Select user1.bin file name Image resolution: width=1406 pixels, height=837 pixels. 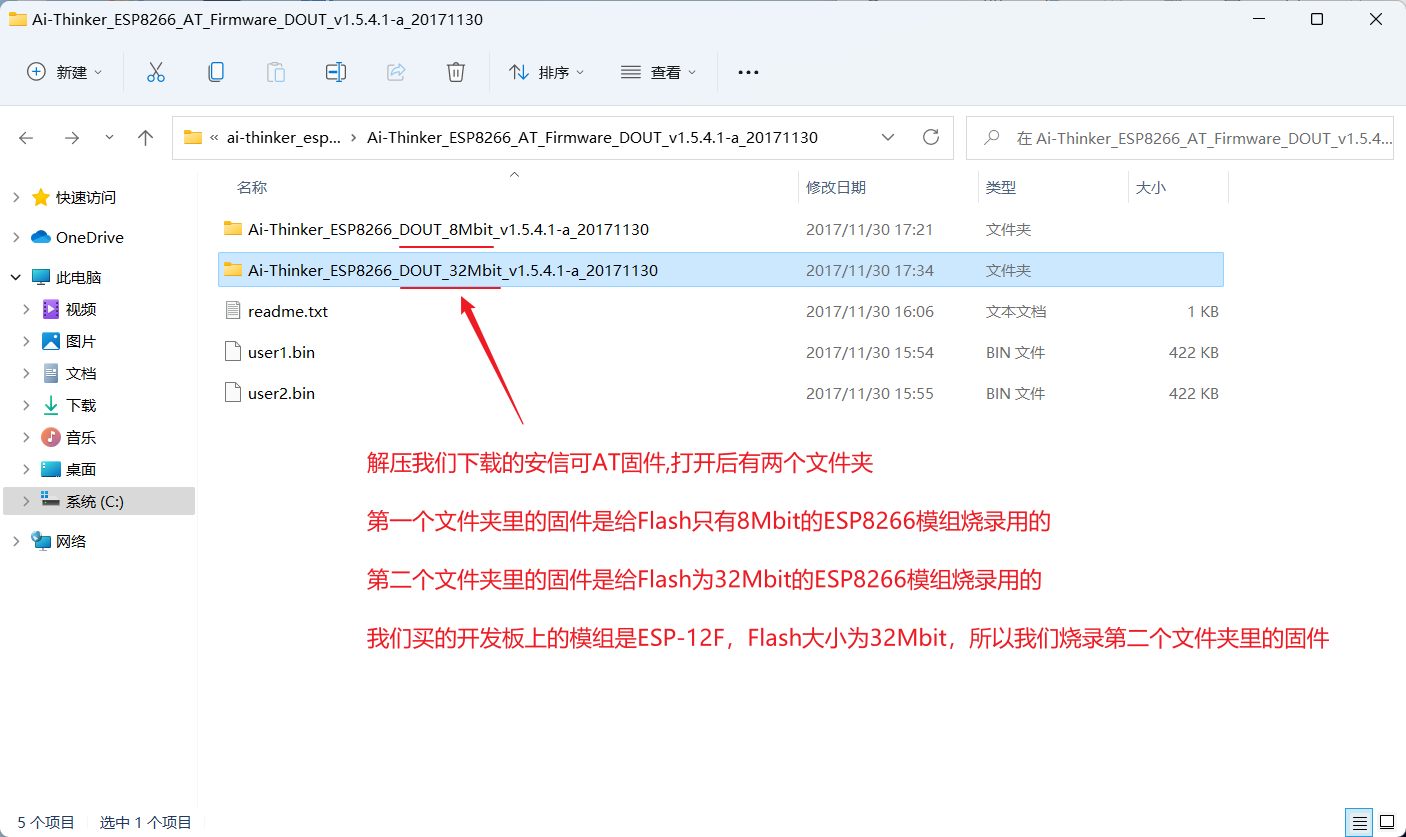pyautogui.click(x=282, y=352)
